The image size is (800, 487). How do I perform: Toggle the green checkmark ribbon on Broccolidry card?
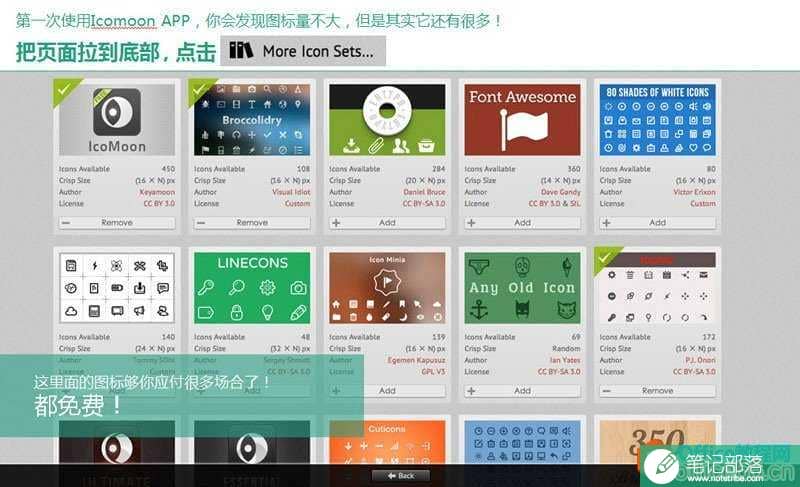point(200,90)
